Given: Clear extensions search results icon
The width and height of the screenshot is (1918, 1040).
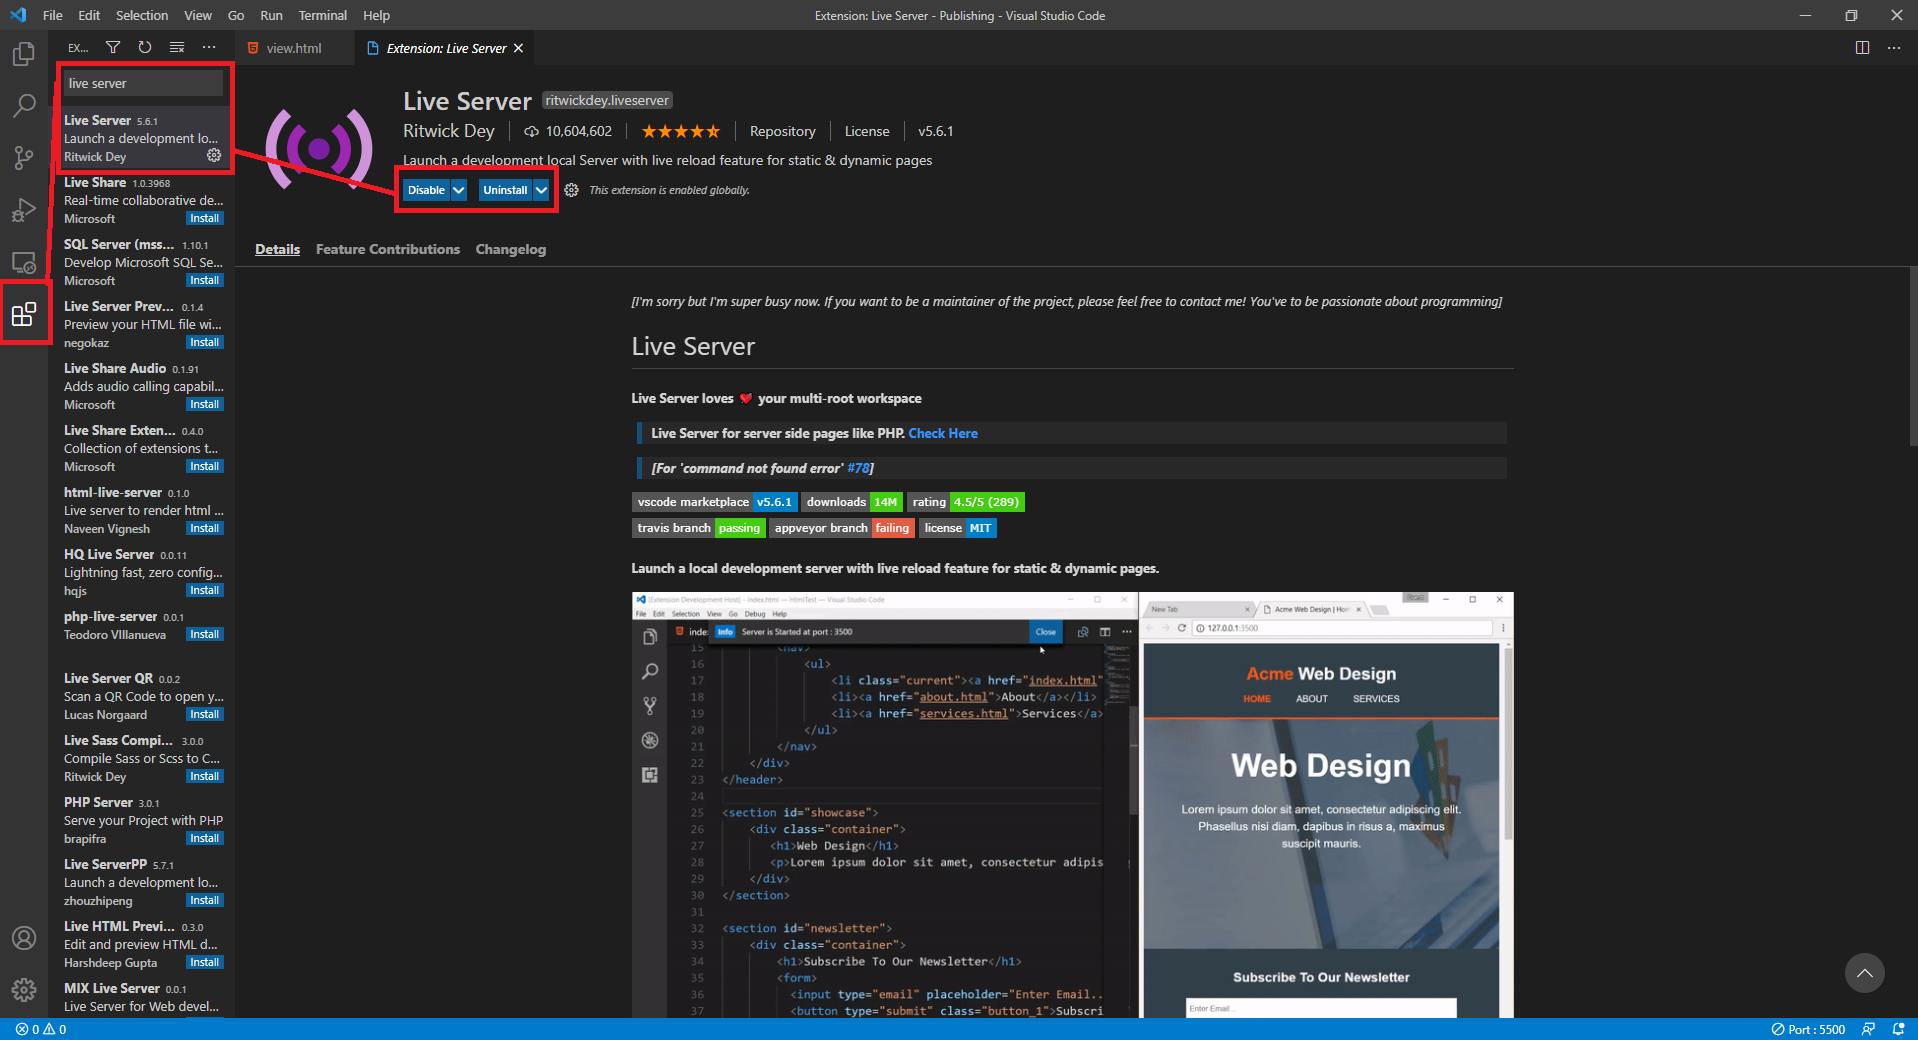Looking at the screenshot, I should click(x=177, y=47).
